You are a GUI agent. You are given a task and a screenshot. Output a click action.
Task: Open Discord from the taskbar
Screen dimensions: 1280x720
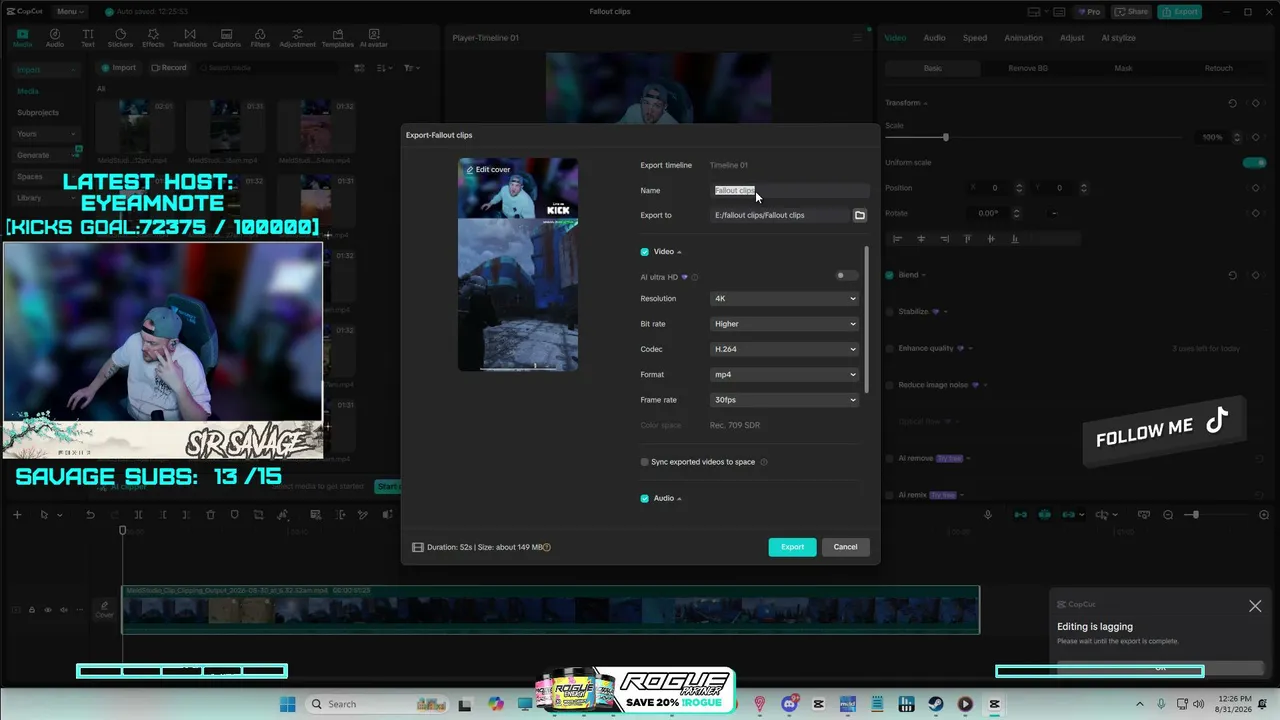791,704
